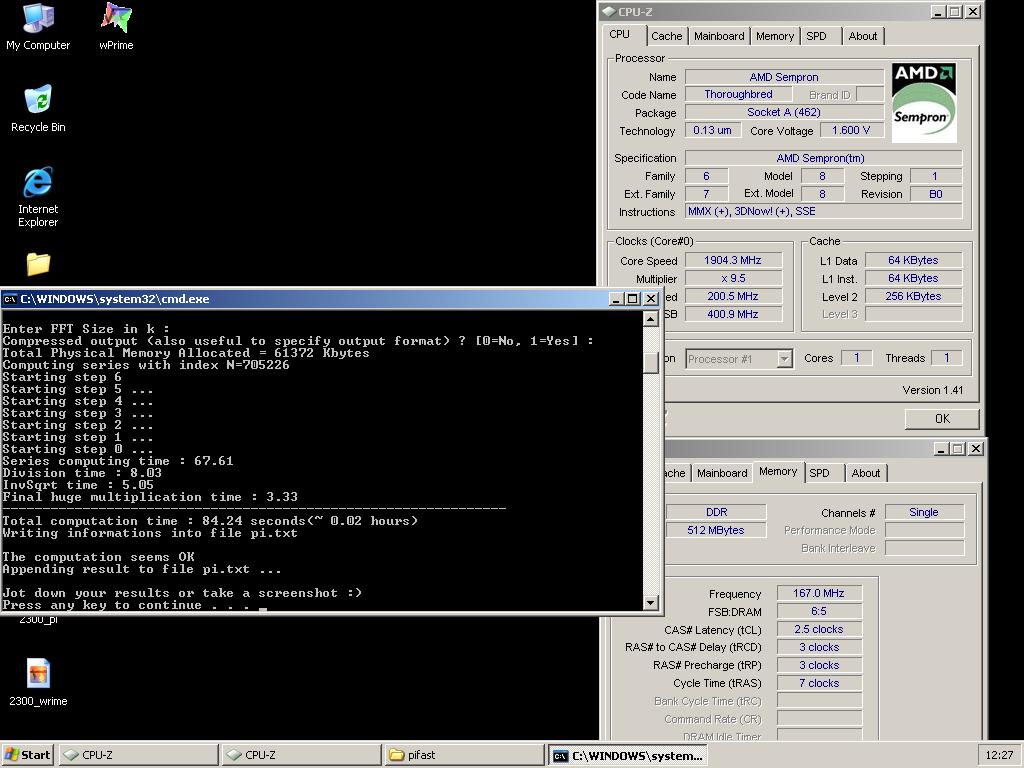1024x768 pixels.
Task: Click the AMD Sempron logo in CPU-Z
Action: 924,103
